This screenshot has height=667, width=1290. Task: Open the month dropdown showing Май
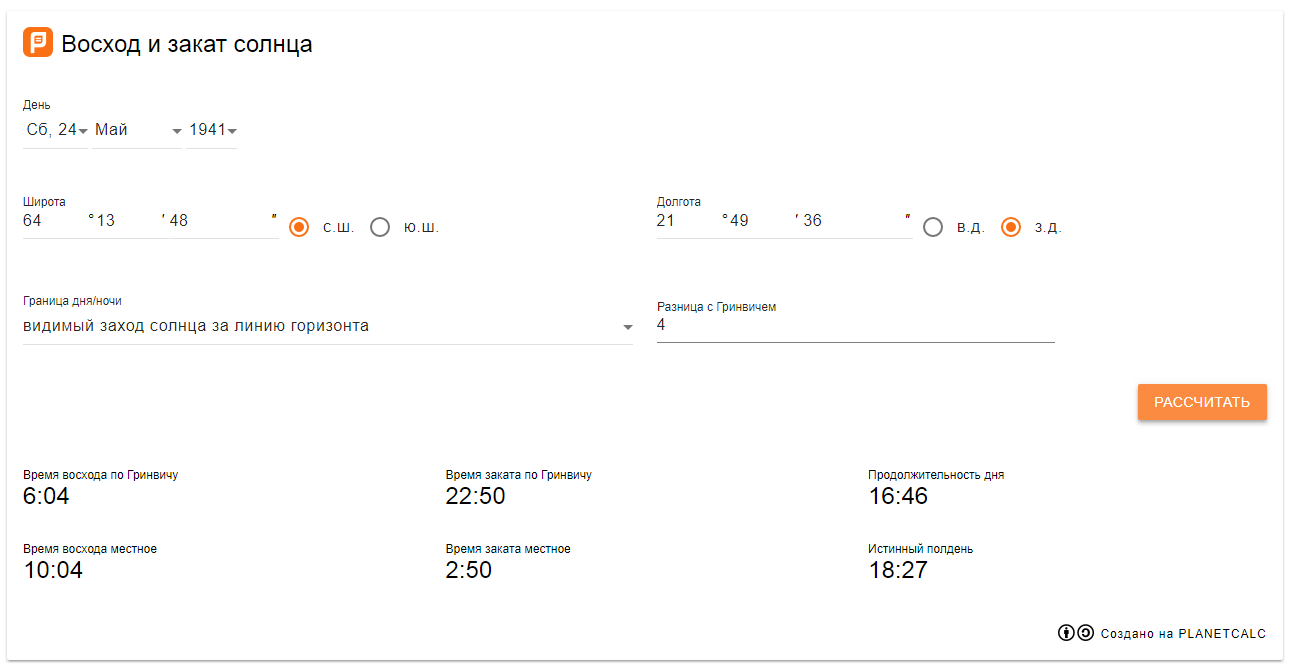pyautogui.click(x=138, y=130)
